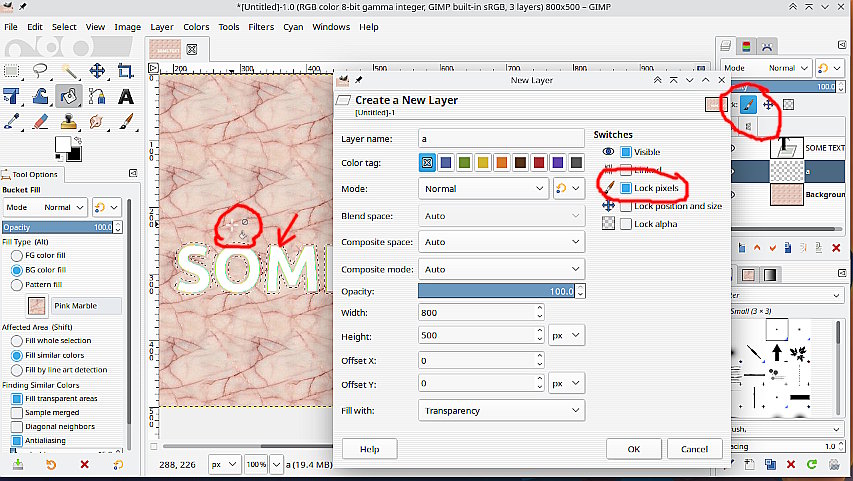Refresh brushes with green arrow icon

click(x=812, y=464)
